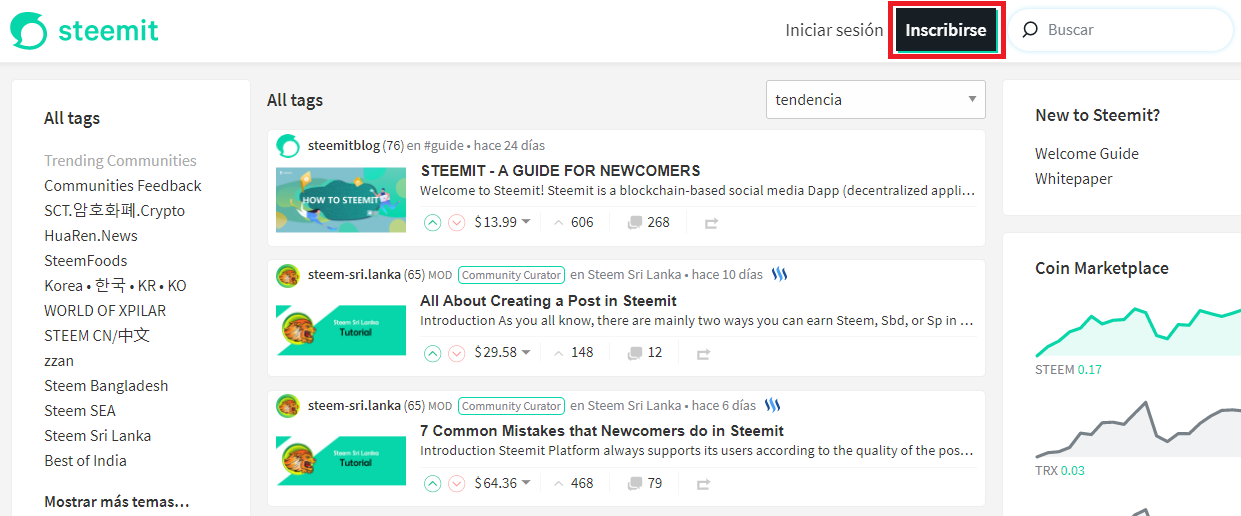The width and height of the screenshot is (1241, 516).
Task: Downvote the Guide for Newcomers post
Action: click(x=457, y=222)
